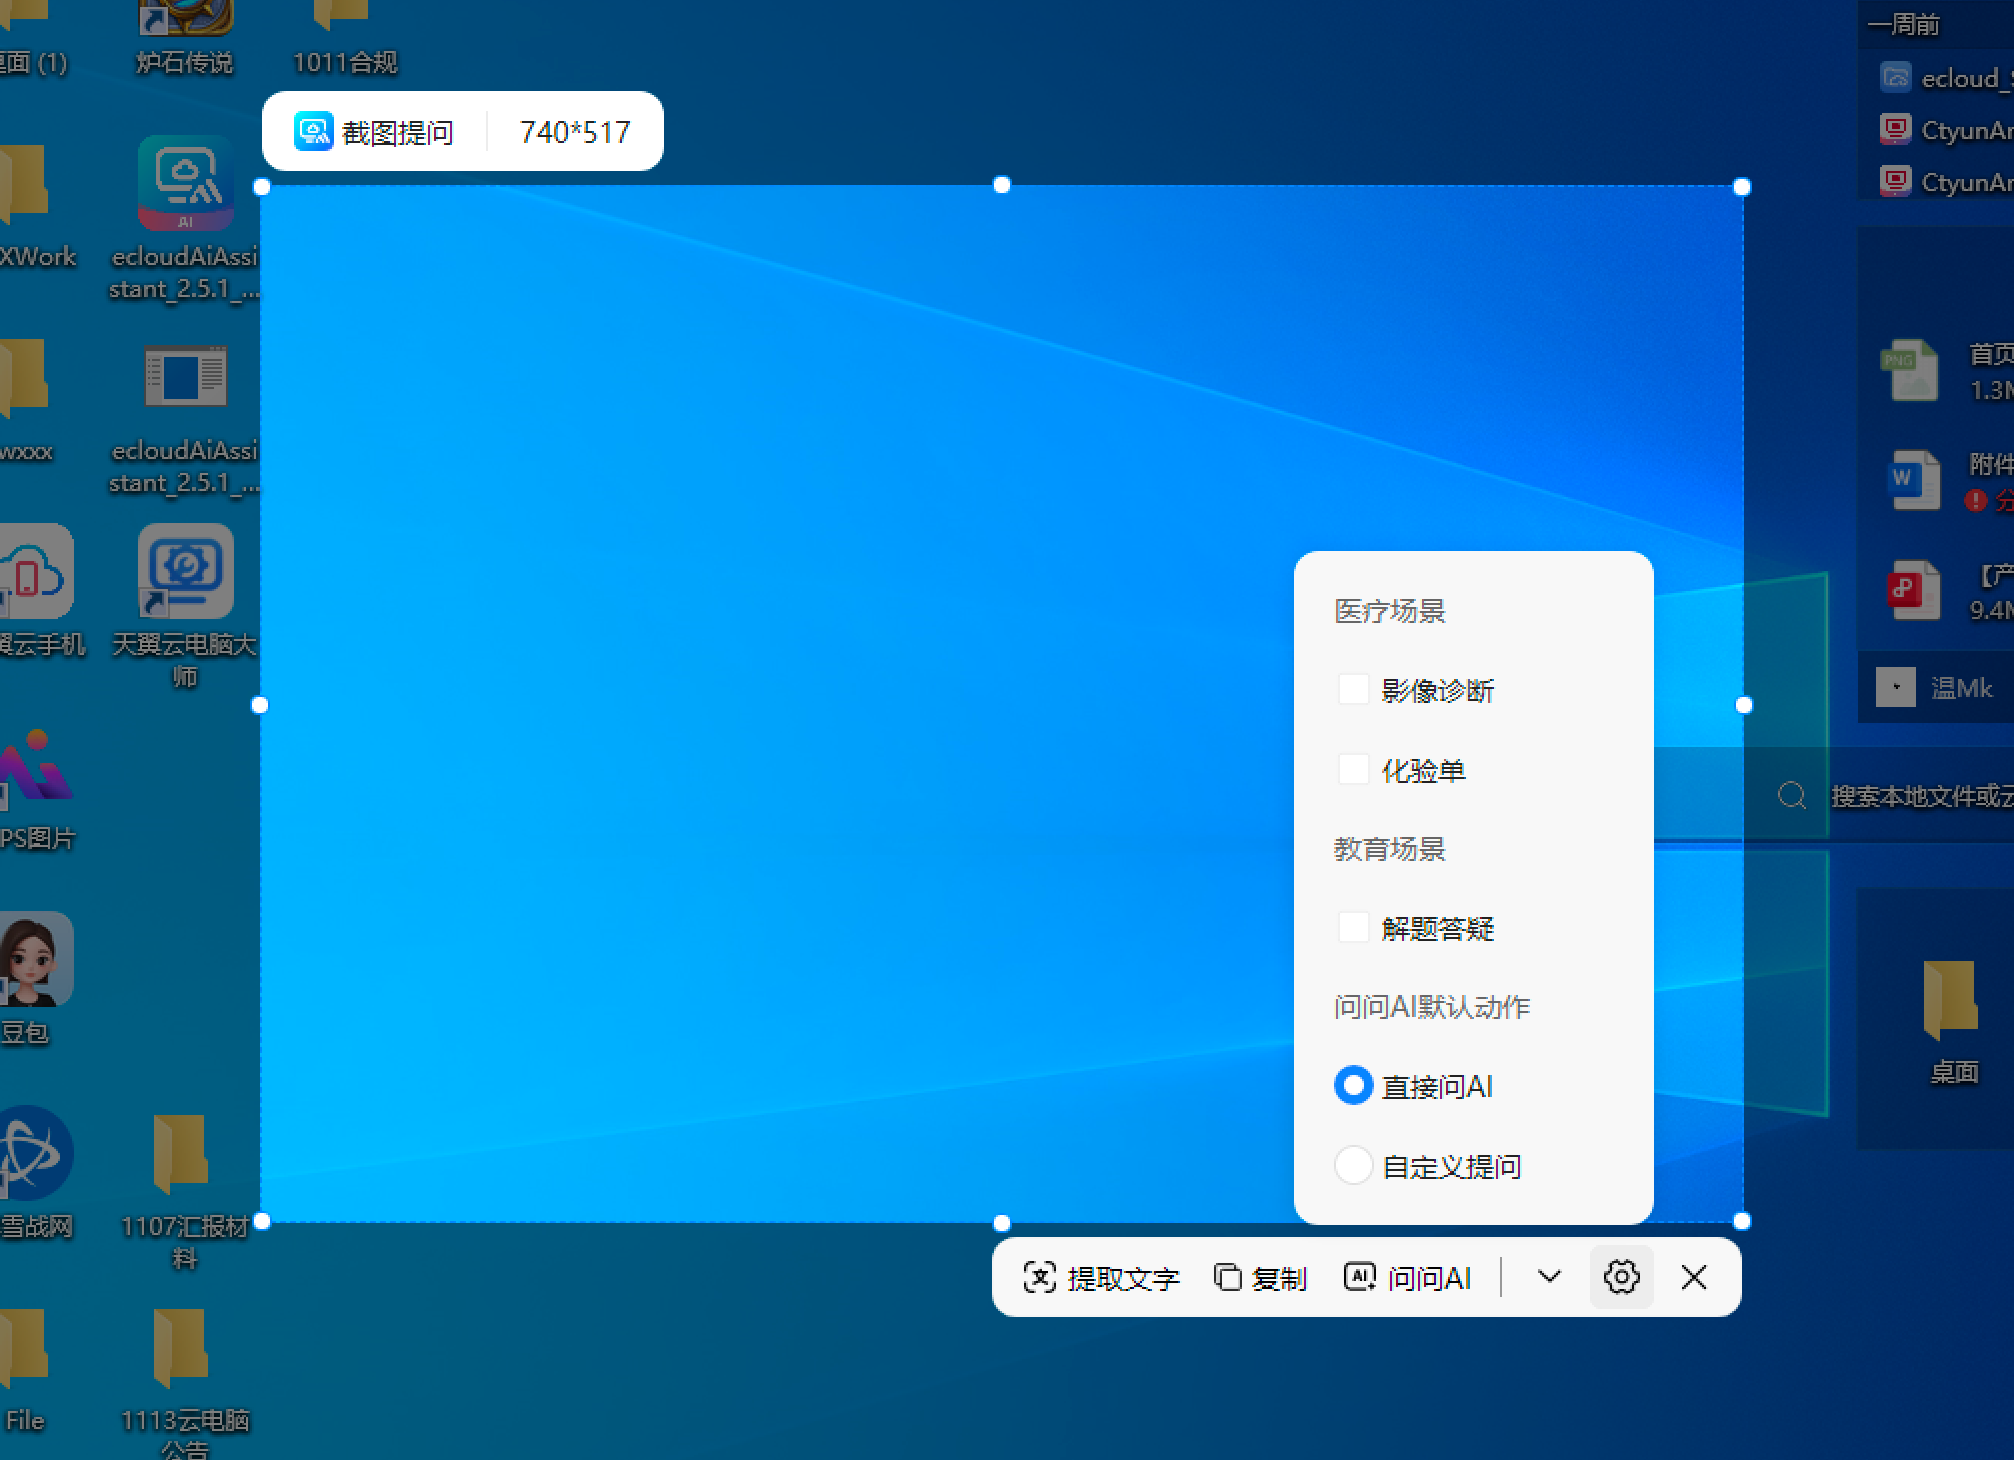2014x1460 pixels.
Task: Enable the 化验单 checkbox
Action: [1353, 770]
